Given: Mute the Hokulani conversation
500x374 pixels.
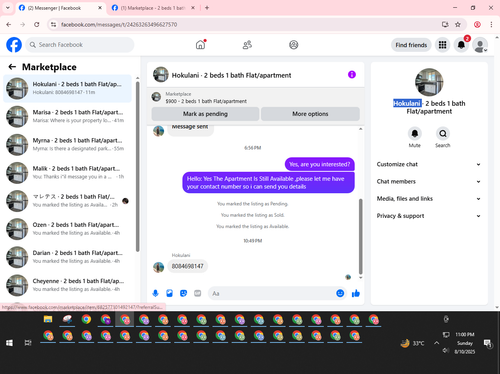Looking at the screenshot, I should [415, 134].
